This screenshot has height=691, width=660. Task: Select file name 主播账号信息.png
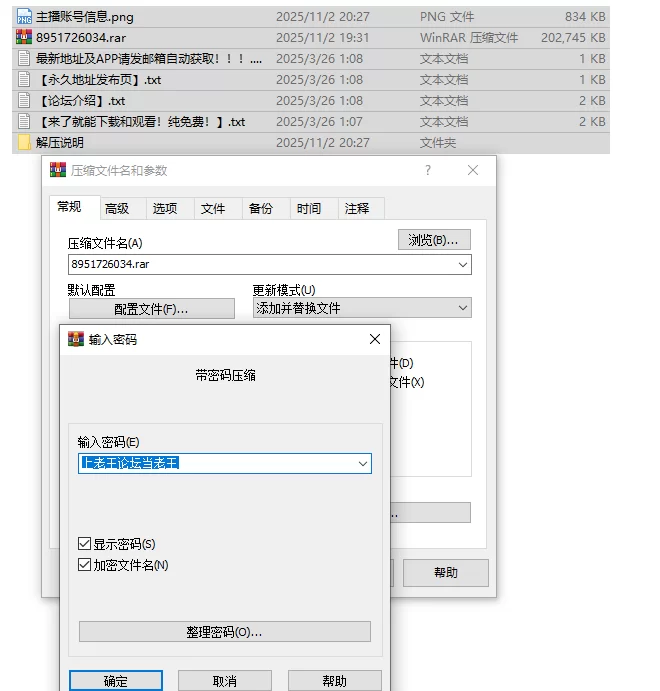85,17
